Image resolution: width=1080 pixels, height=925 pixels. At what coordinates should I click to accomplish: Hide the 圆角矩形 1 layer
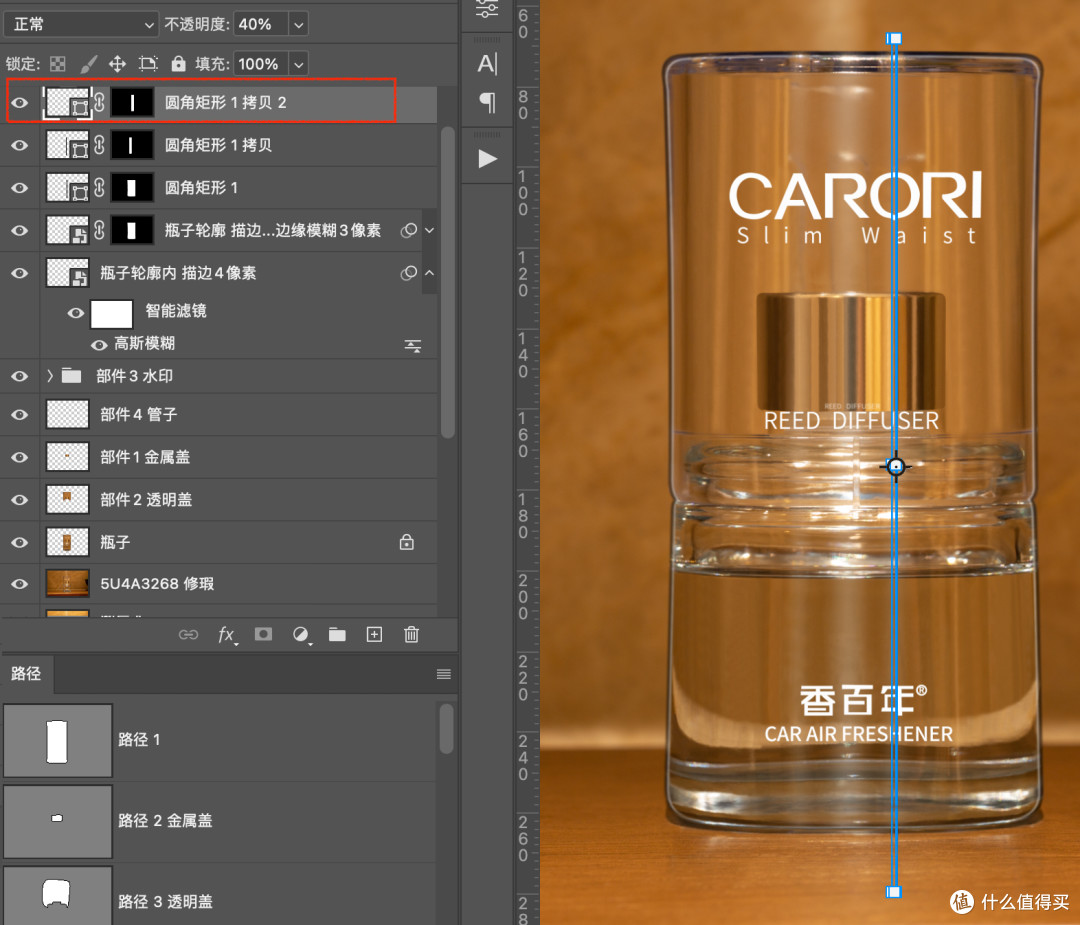click(x=20, y=188)
